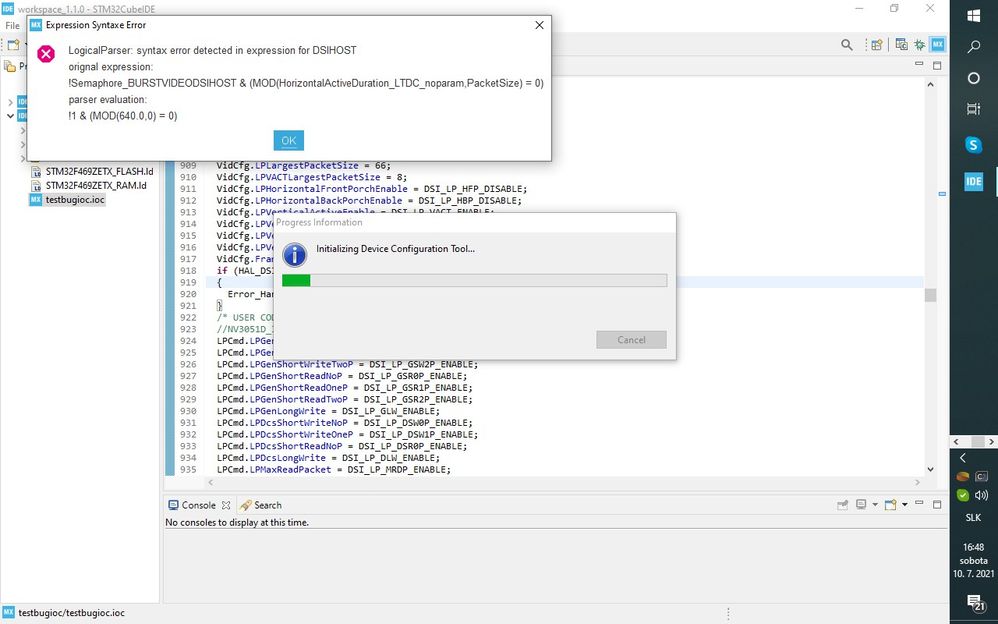
Task: Select STM32F469ZETX_RAM.ld in Project Explorer
Action: pyautogui.click(x=96, y=186)
